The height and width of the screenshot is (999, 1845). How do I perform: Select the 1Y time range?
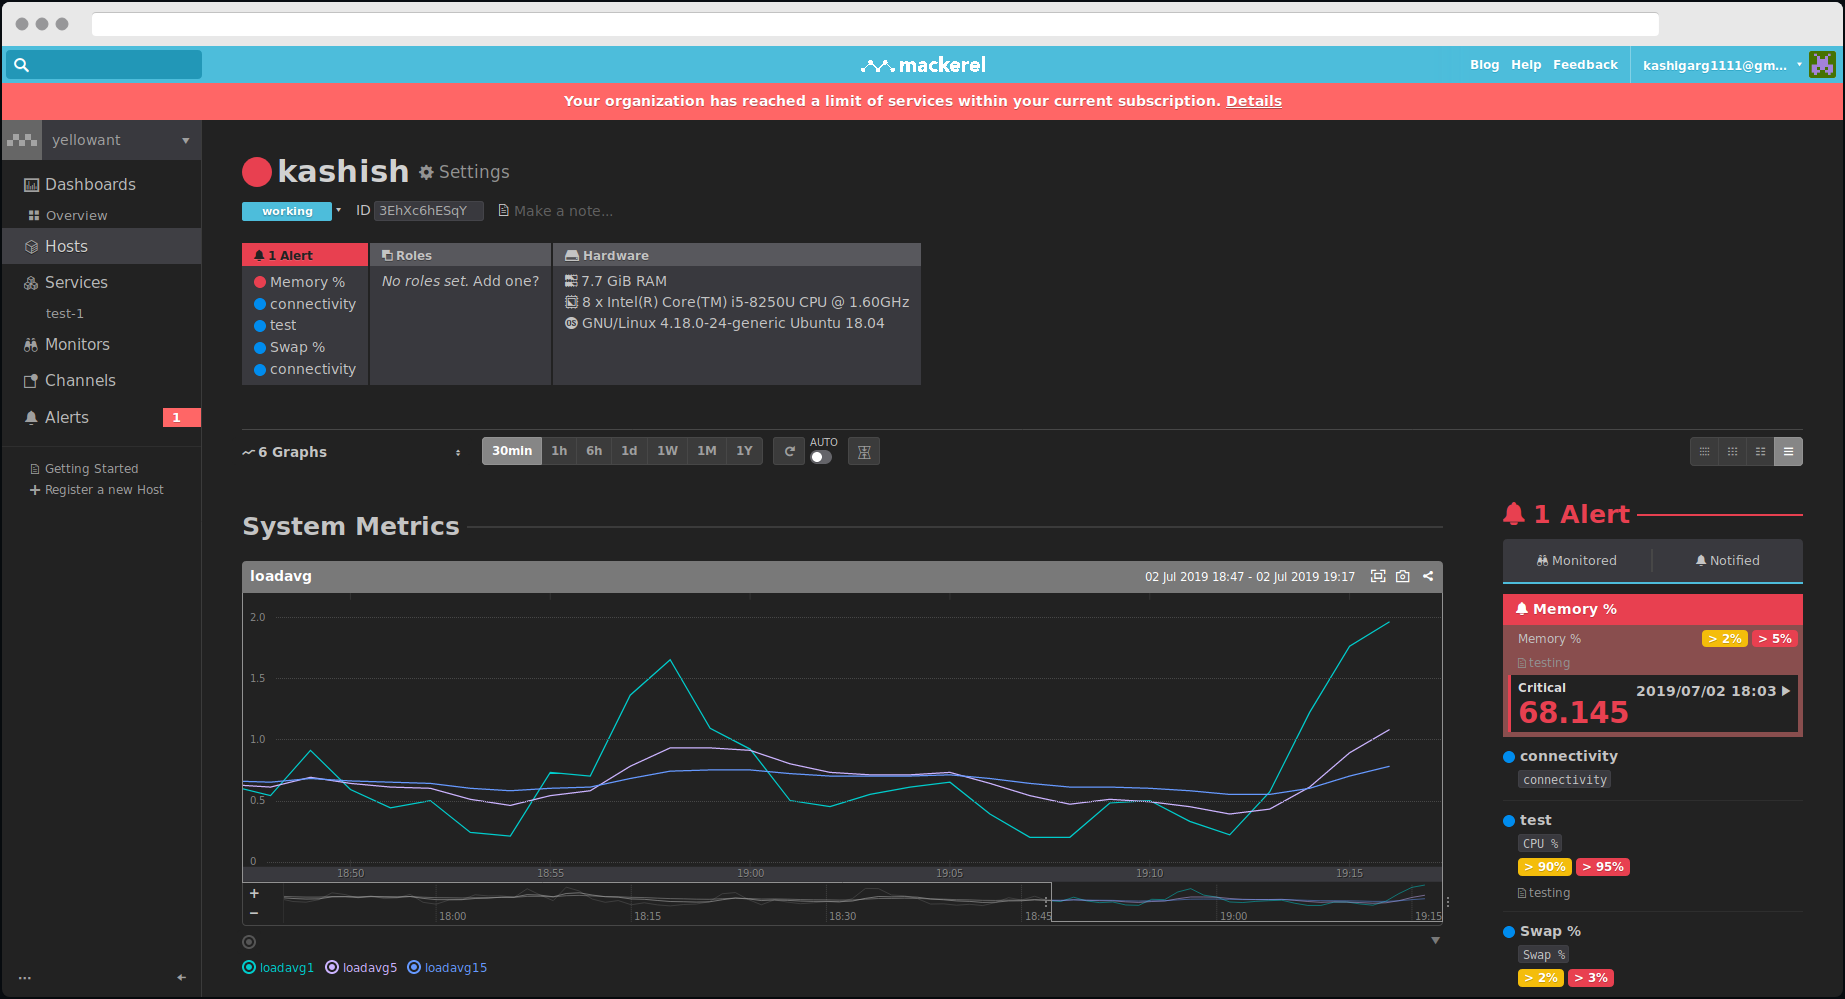[744, 451]
